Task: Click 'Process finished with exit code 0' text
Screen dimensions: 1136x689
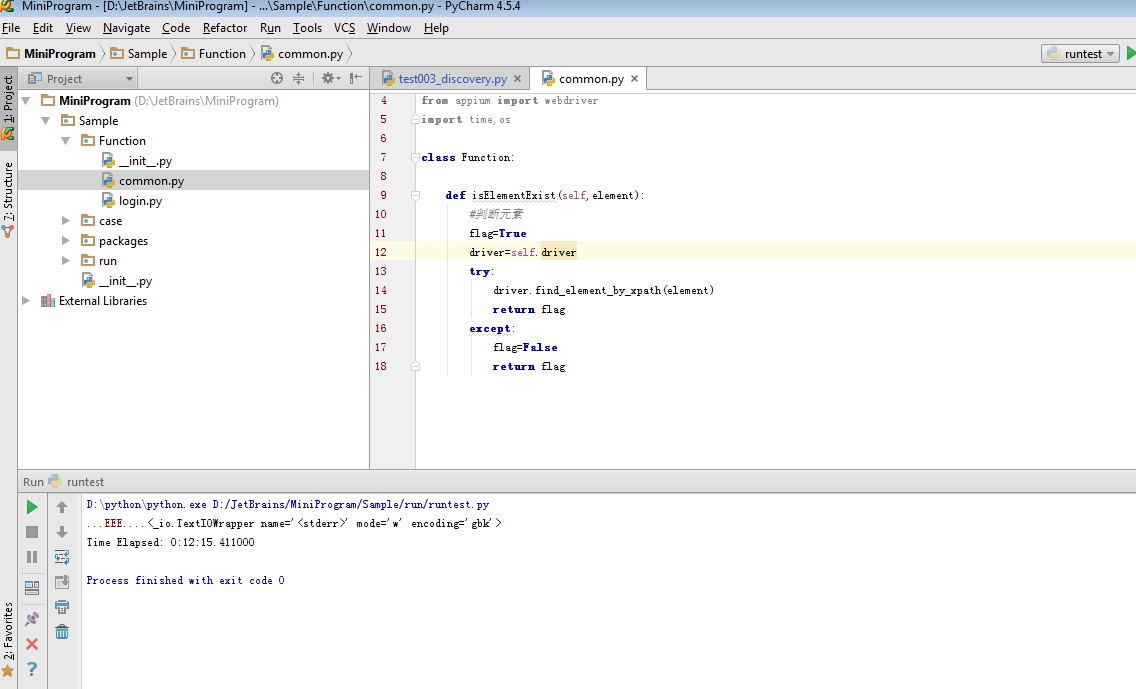Action: click(x=185, y=580)
